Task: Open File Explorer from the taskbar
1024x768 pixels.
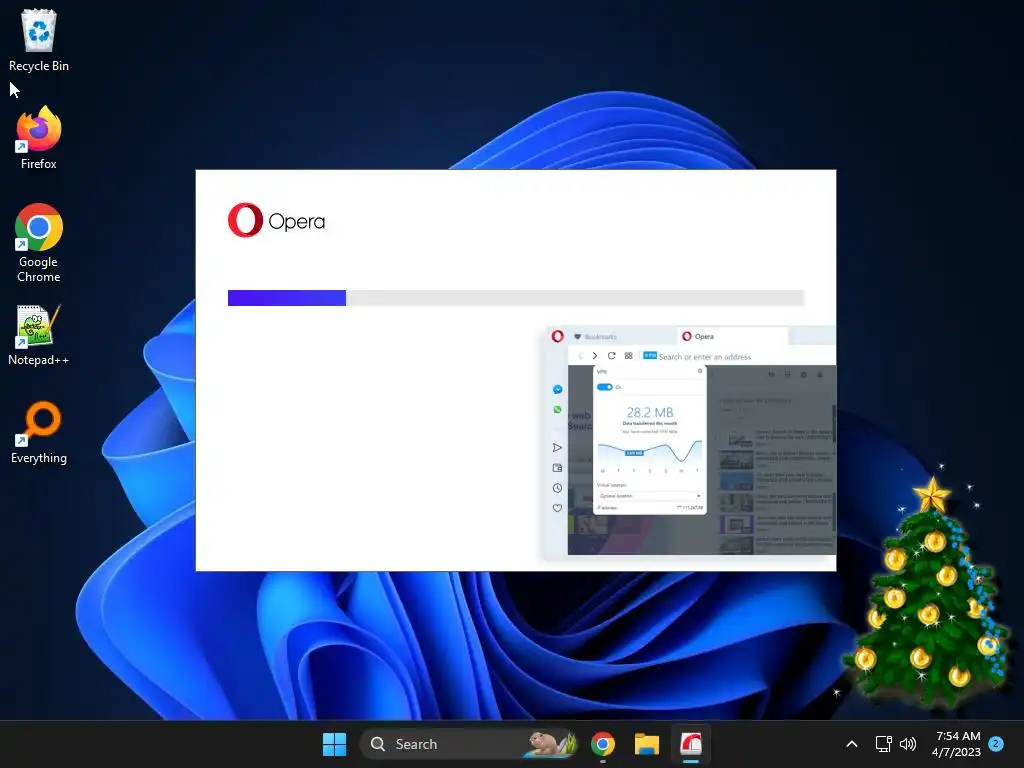Action: [647, 744]
